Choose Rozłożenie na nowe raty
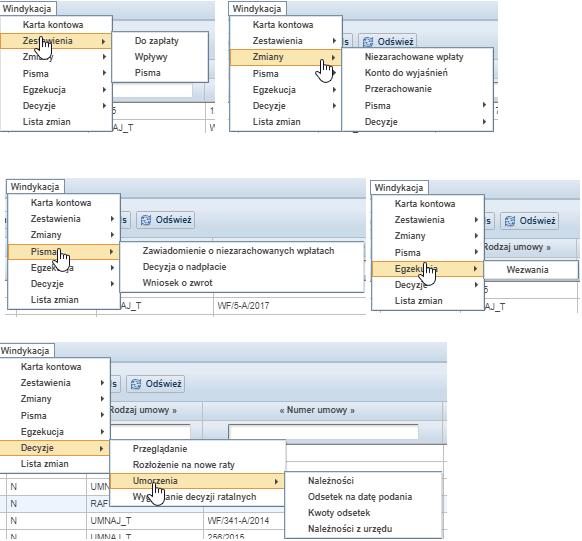This screenshot has width=582, height=541. (183, 465)
